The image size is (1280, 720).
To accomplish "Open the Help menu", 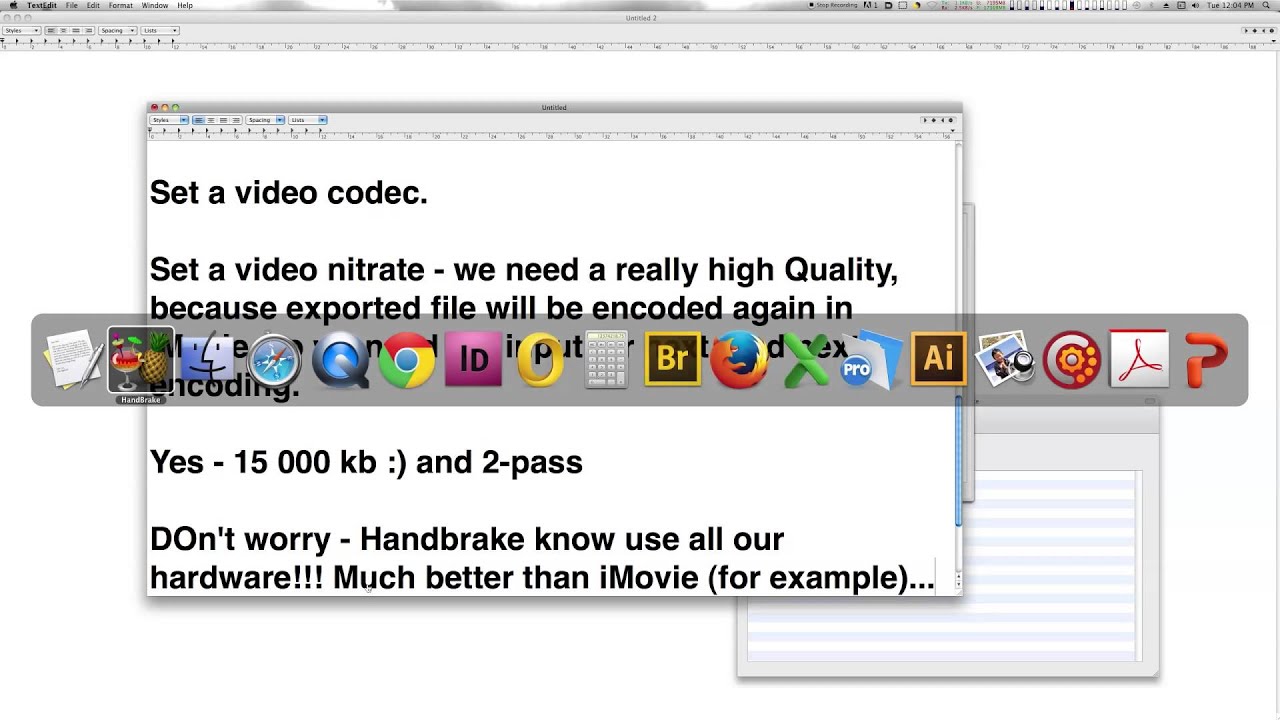I will click(185, 5).
